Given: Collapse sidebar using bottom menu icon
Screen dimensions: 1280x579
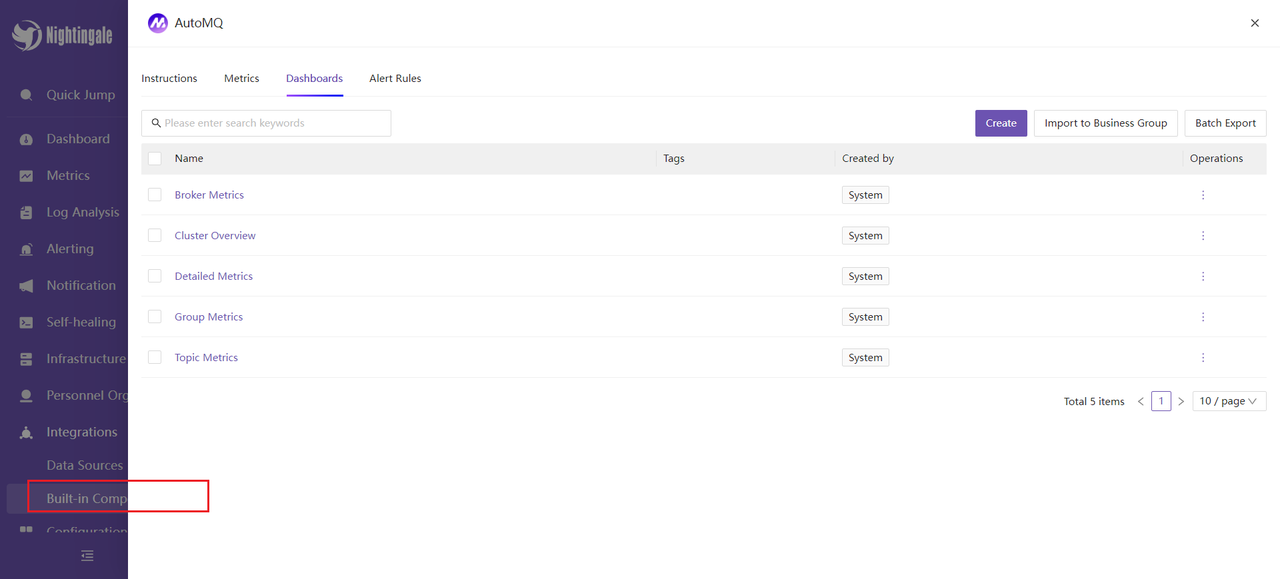Looking at the screenshot, I should click(87, 556).
